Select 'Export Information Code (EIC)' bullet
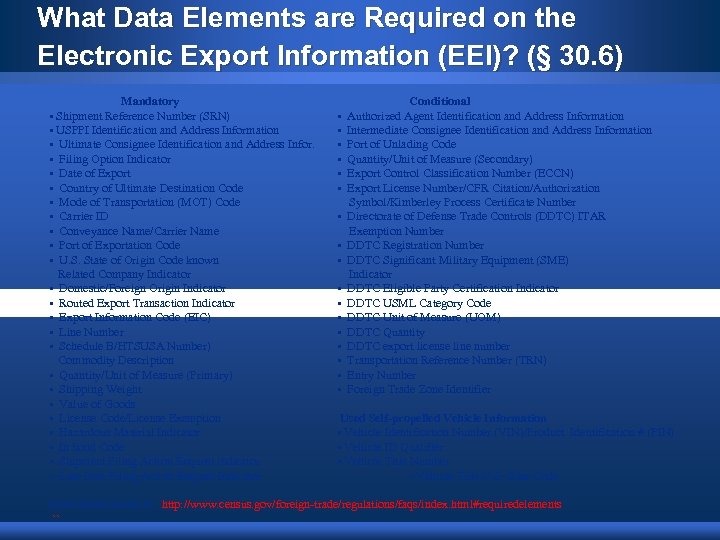 point(135,317)
